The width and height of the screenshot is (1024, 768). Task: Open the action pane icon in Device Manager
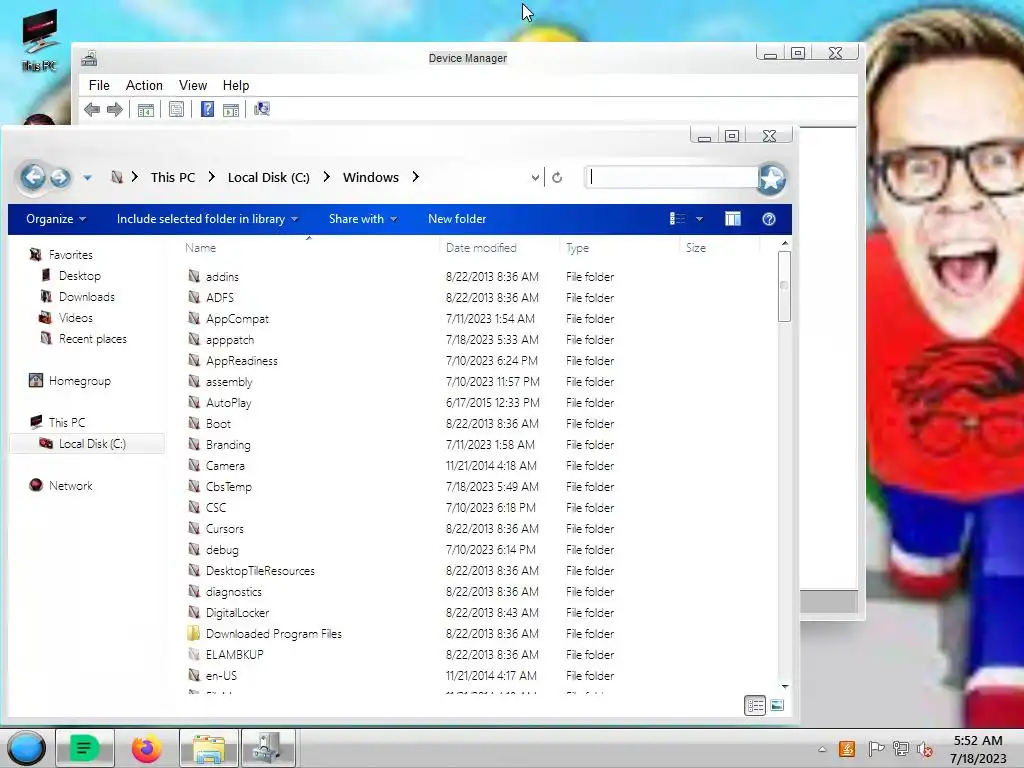click(x=231, y=110)
